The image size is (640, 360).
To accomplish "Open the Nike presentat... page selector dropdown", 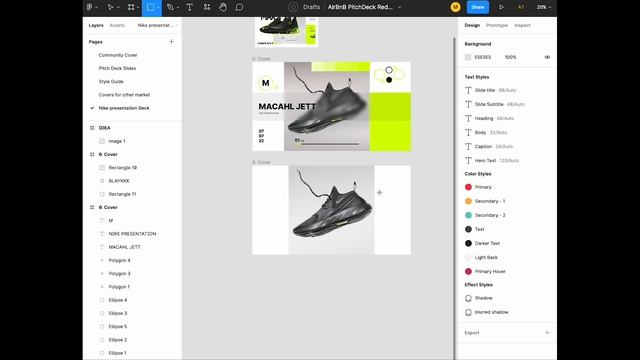I will coord(158,25).
